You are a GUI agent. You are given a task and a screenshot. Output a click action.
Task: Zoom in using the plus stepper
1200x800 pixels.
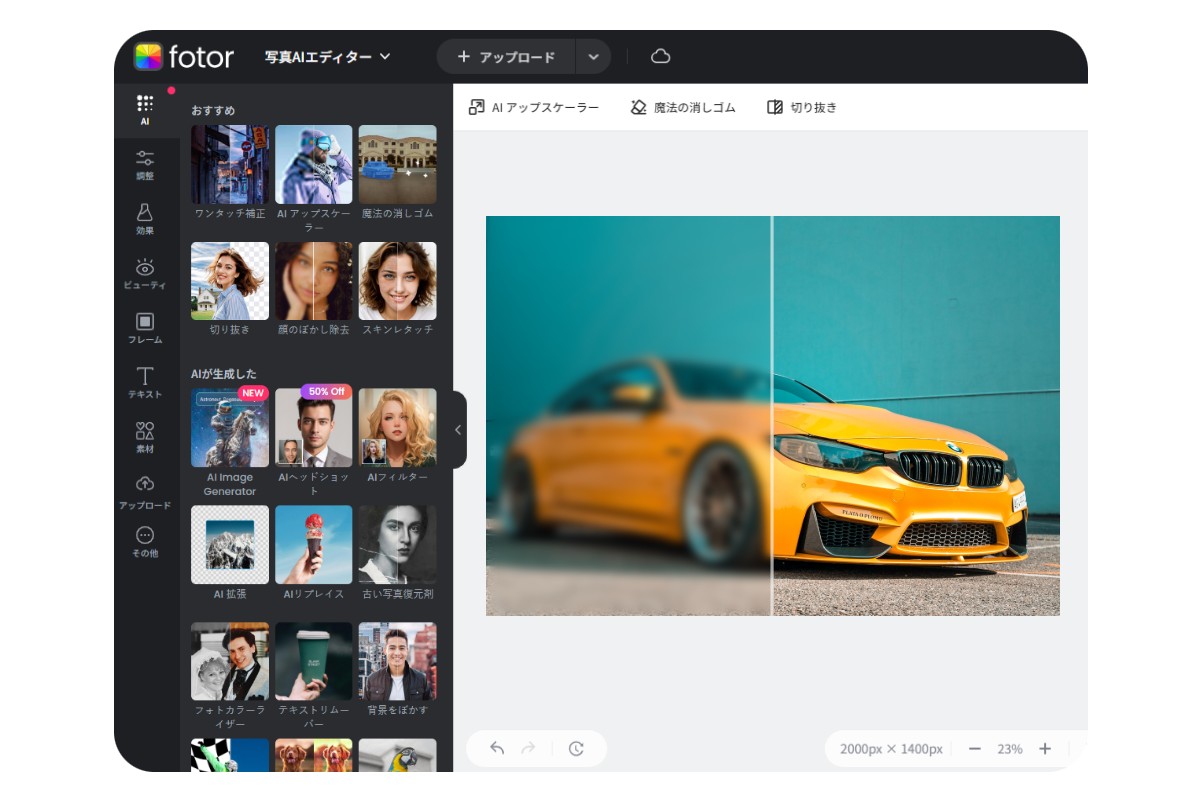(1046, 748)
